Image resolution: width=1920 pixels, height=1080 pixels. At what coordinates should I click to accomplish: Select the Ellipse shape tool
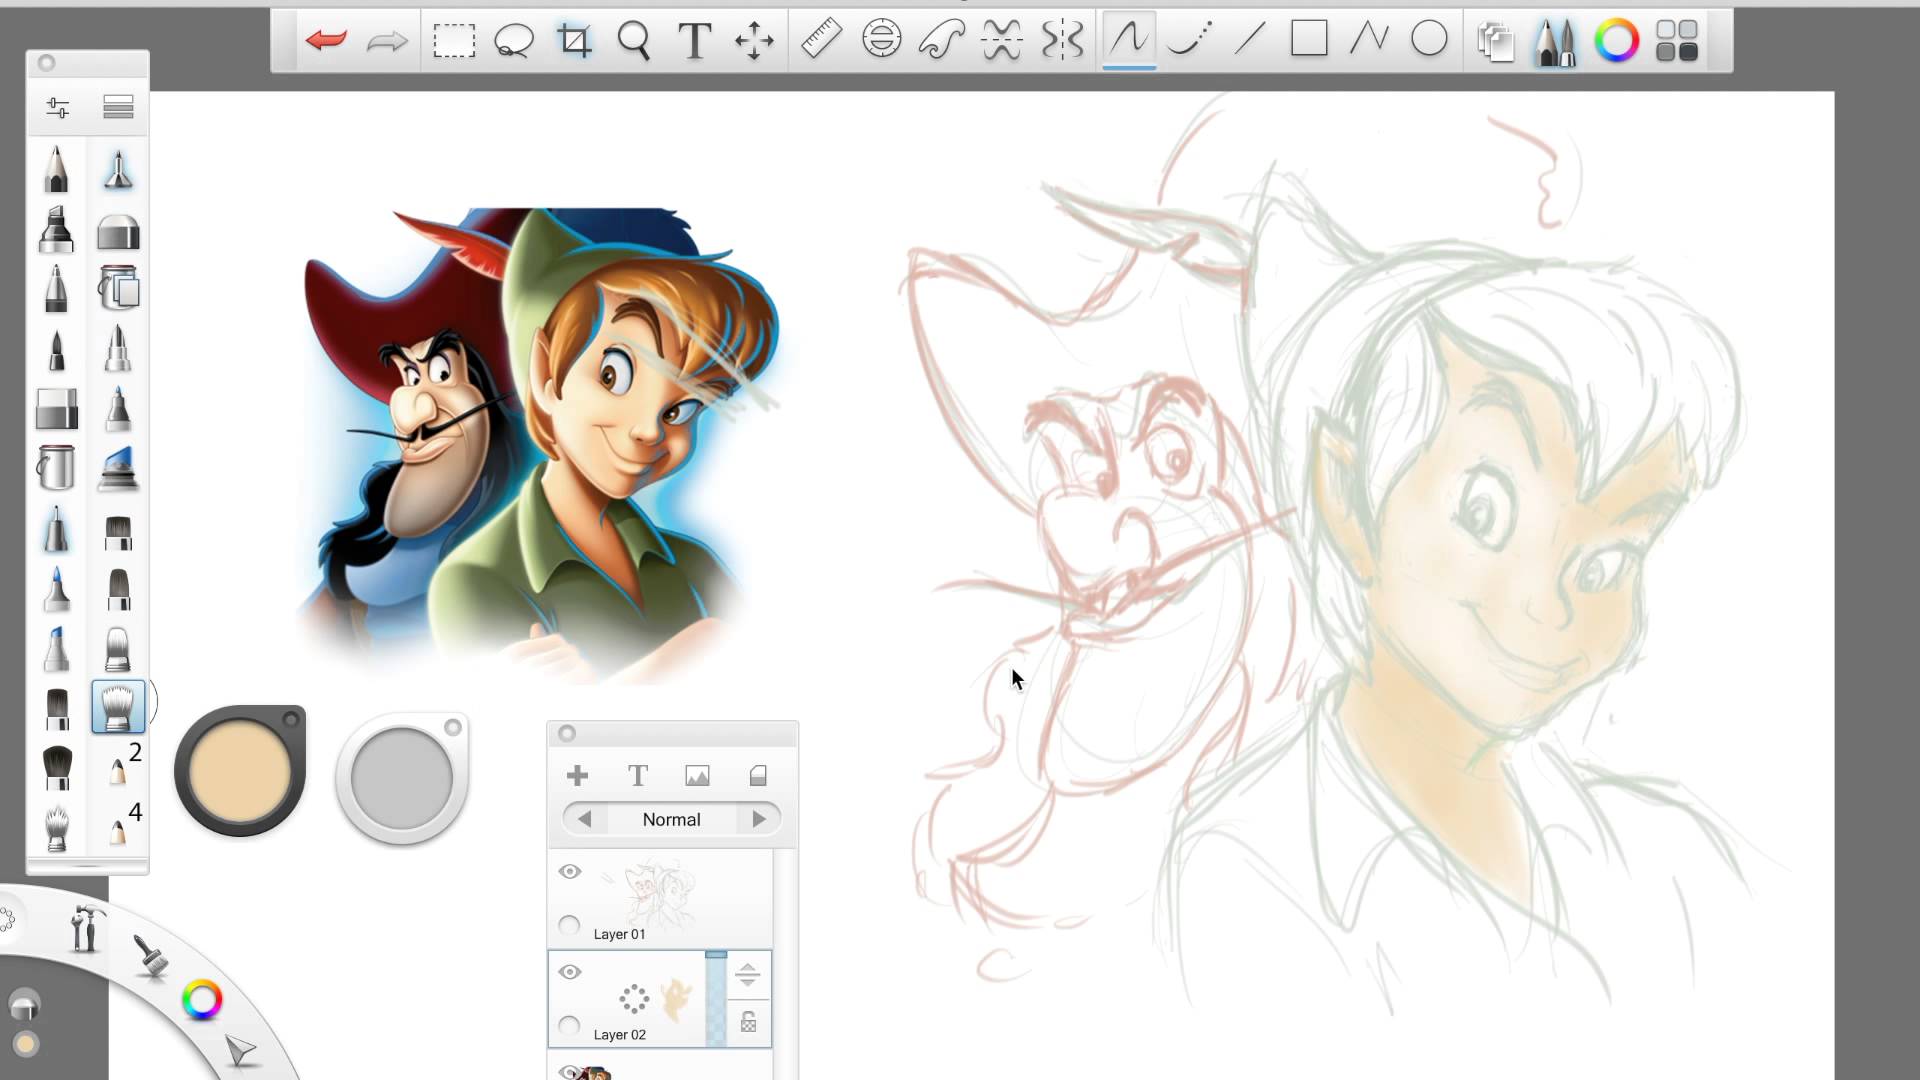1428,40
